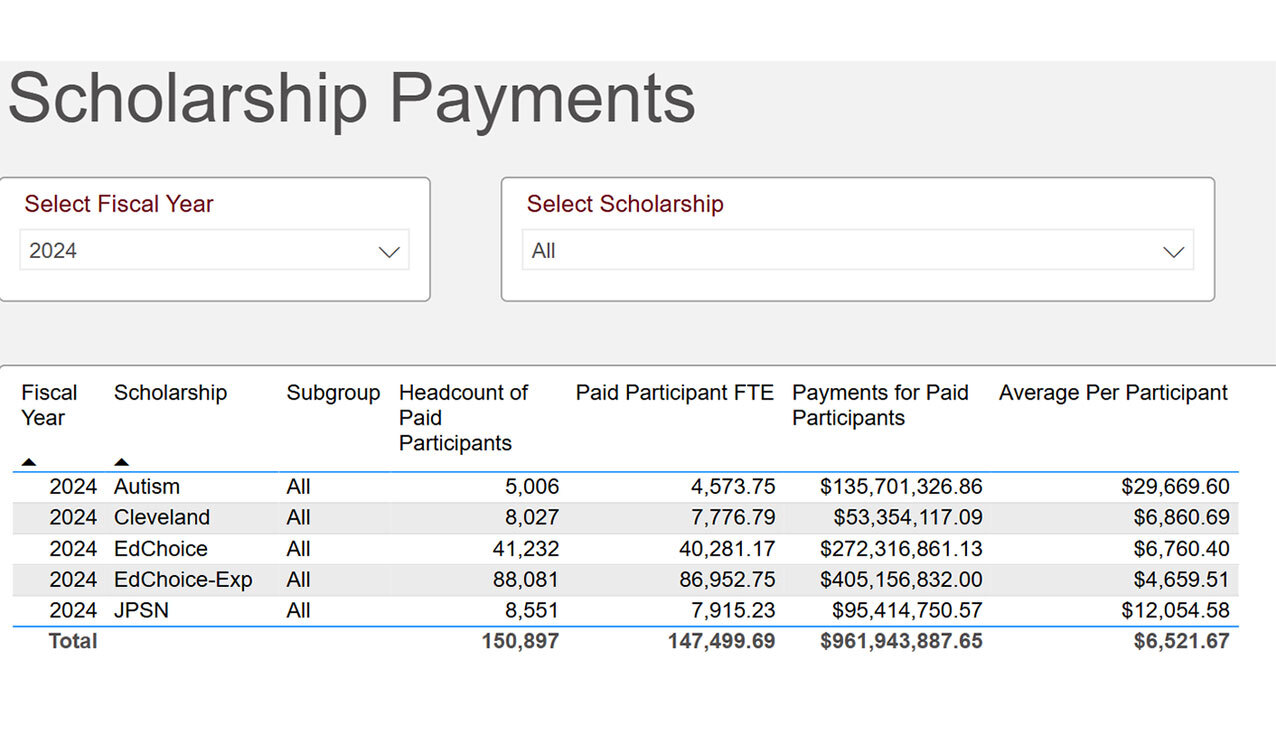The height and width of the screenshot is (740, 1276).
Task: Click the Fiscal Year dropdown chevron arrow
Action: (x=389, y=252)
